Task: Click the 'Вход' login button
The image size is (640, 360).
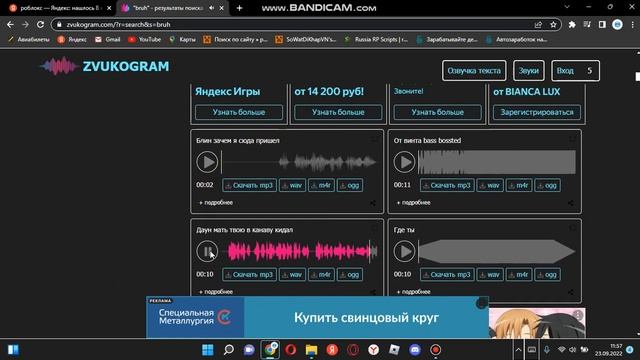Action: [x=575, y=71]
